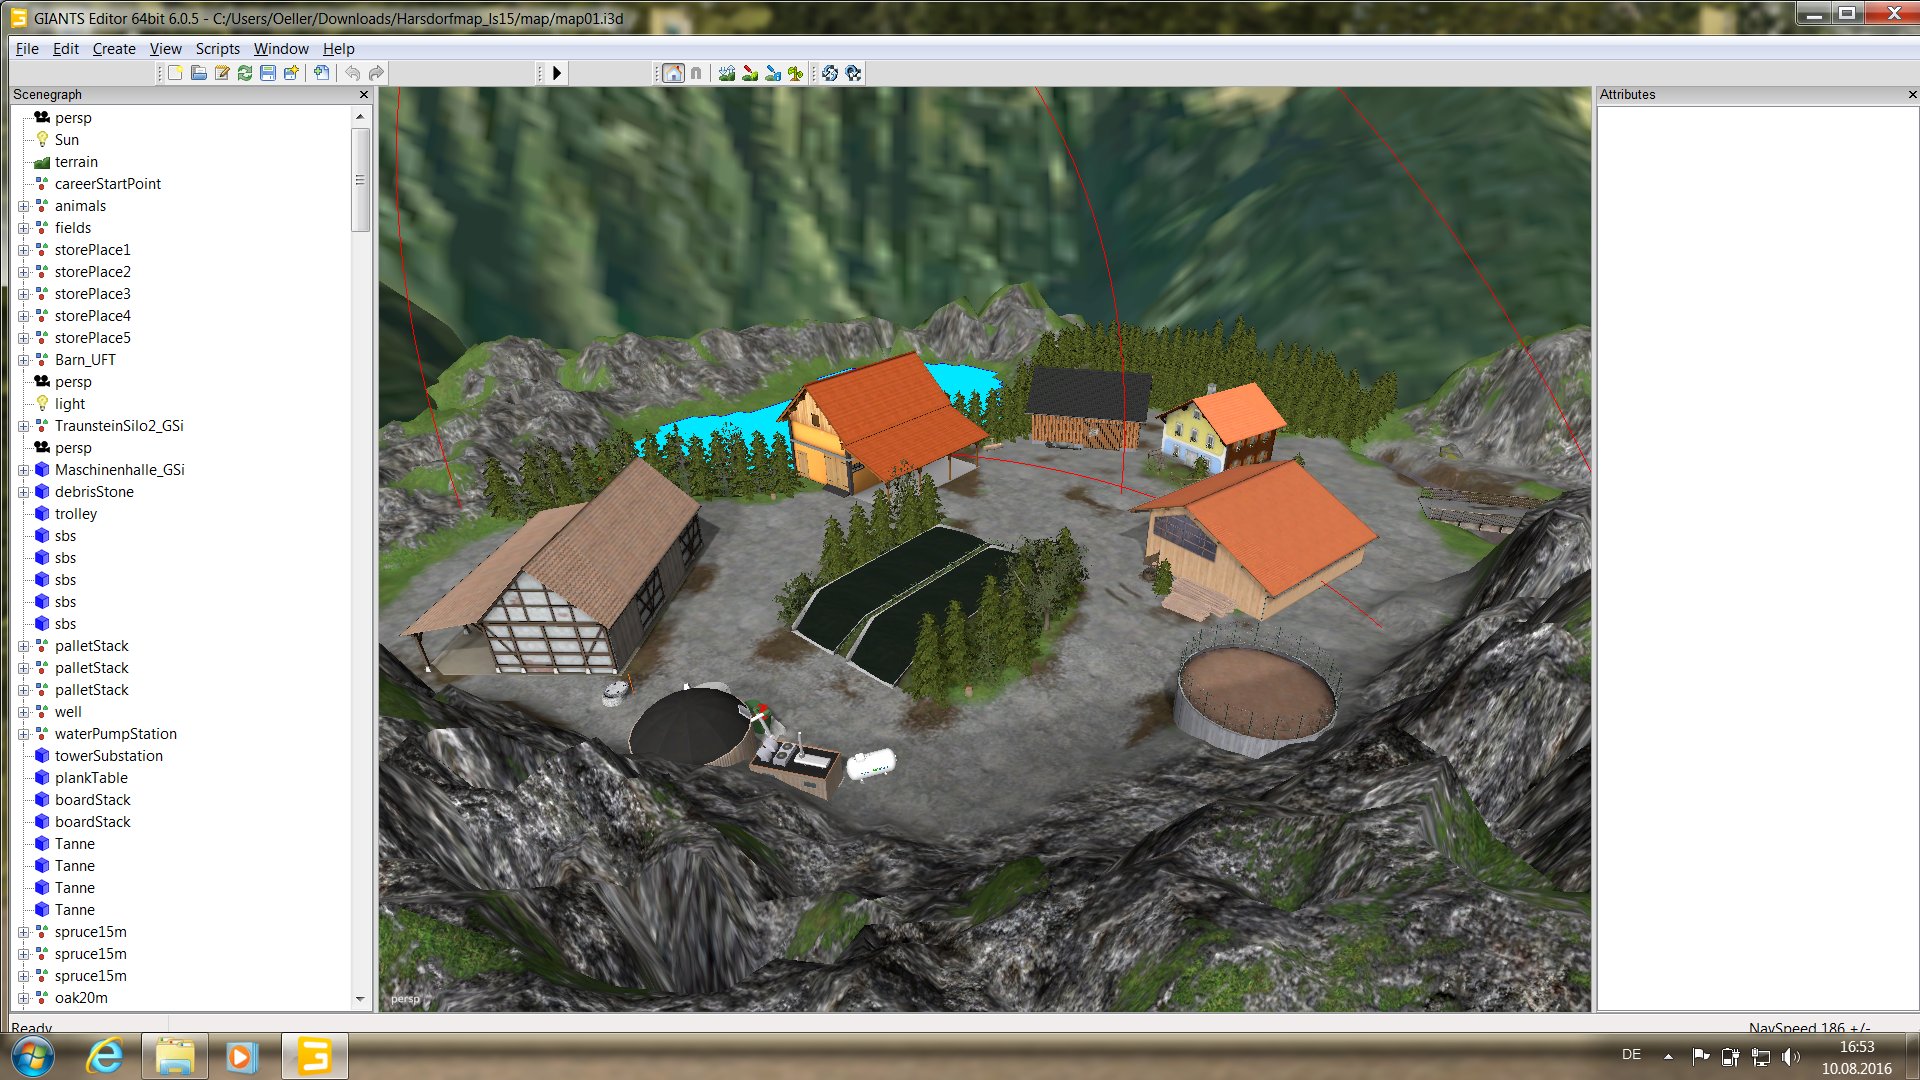Click the Save floppy disk icon
The height and width of the screenshot is (1080, 1920).
[x=268, y=73]
